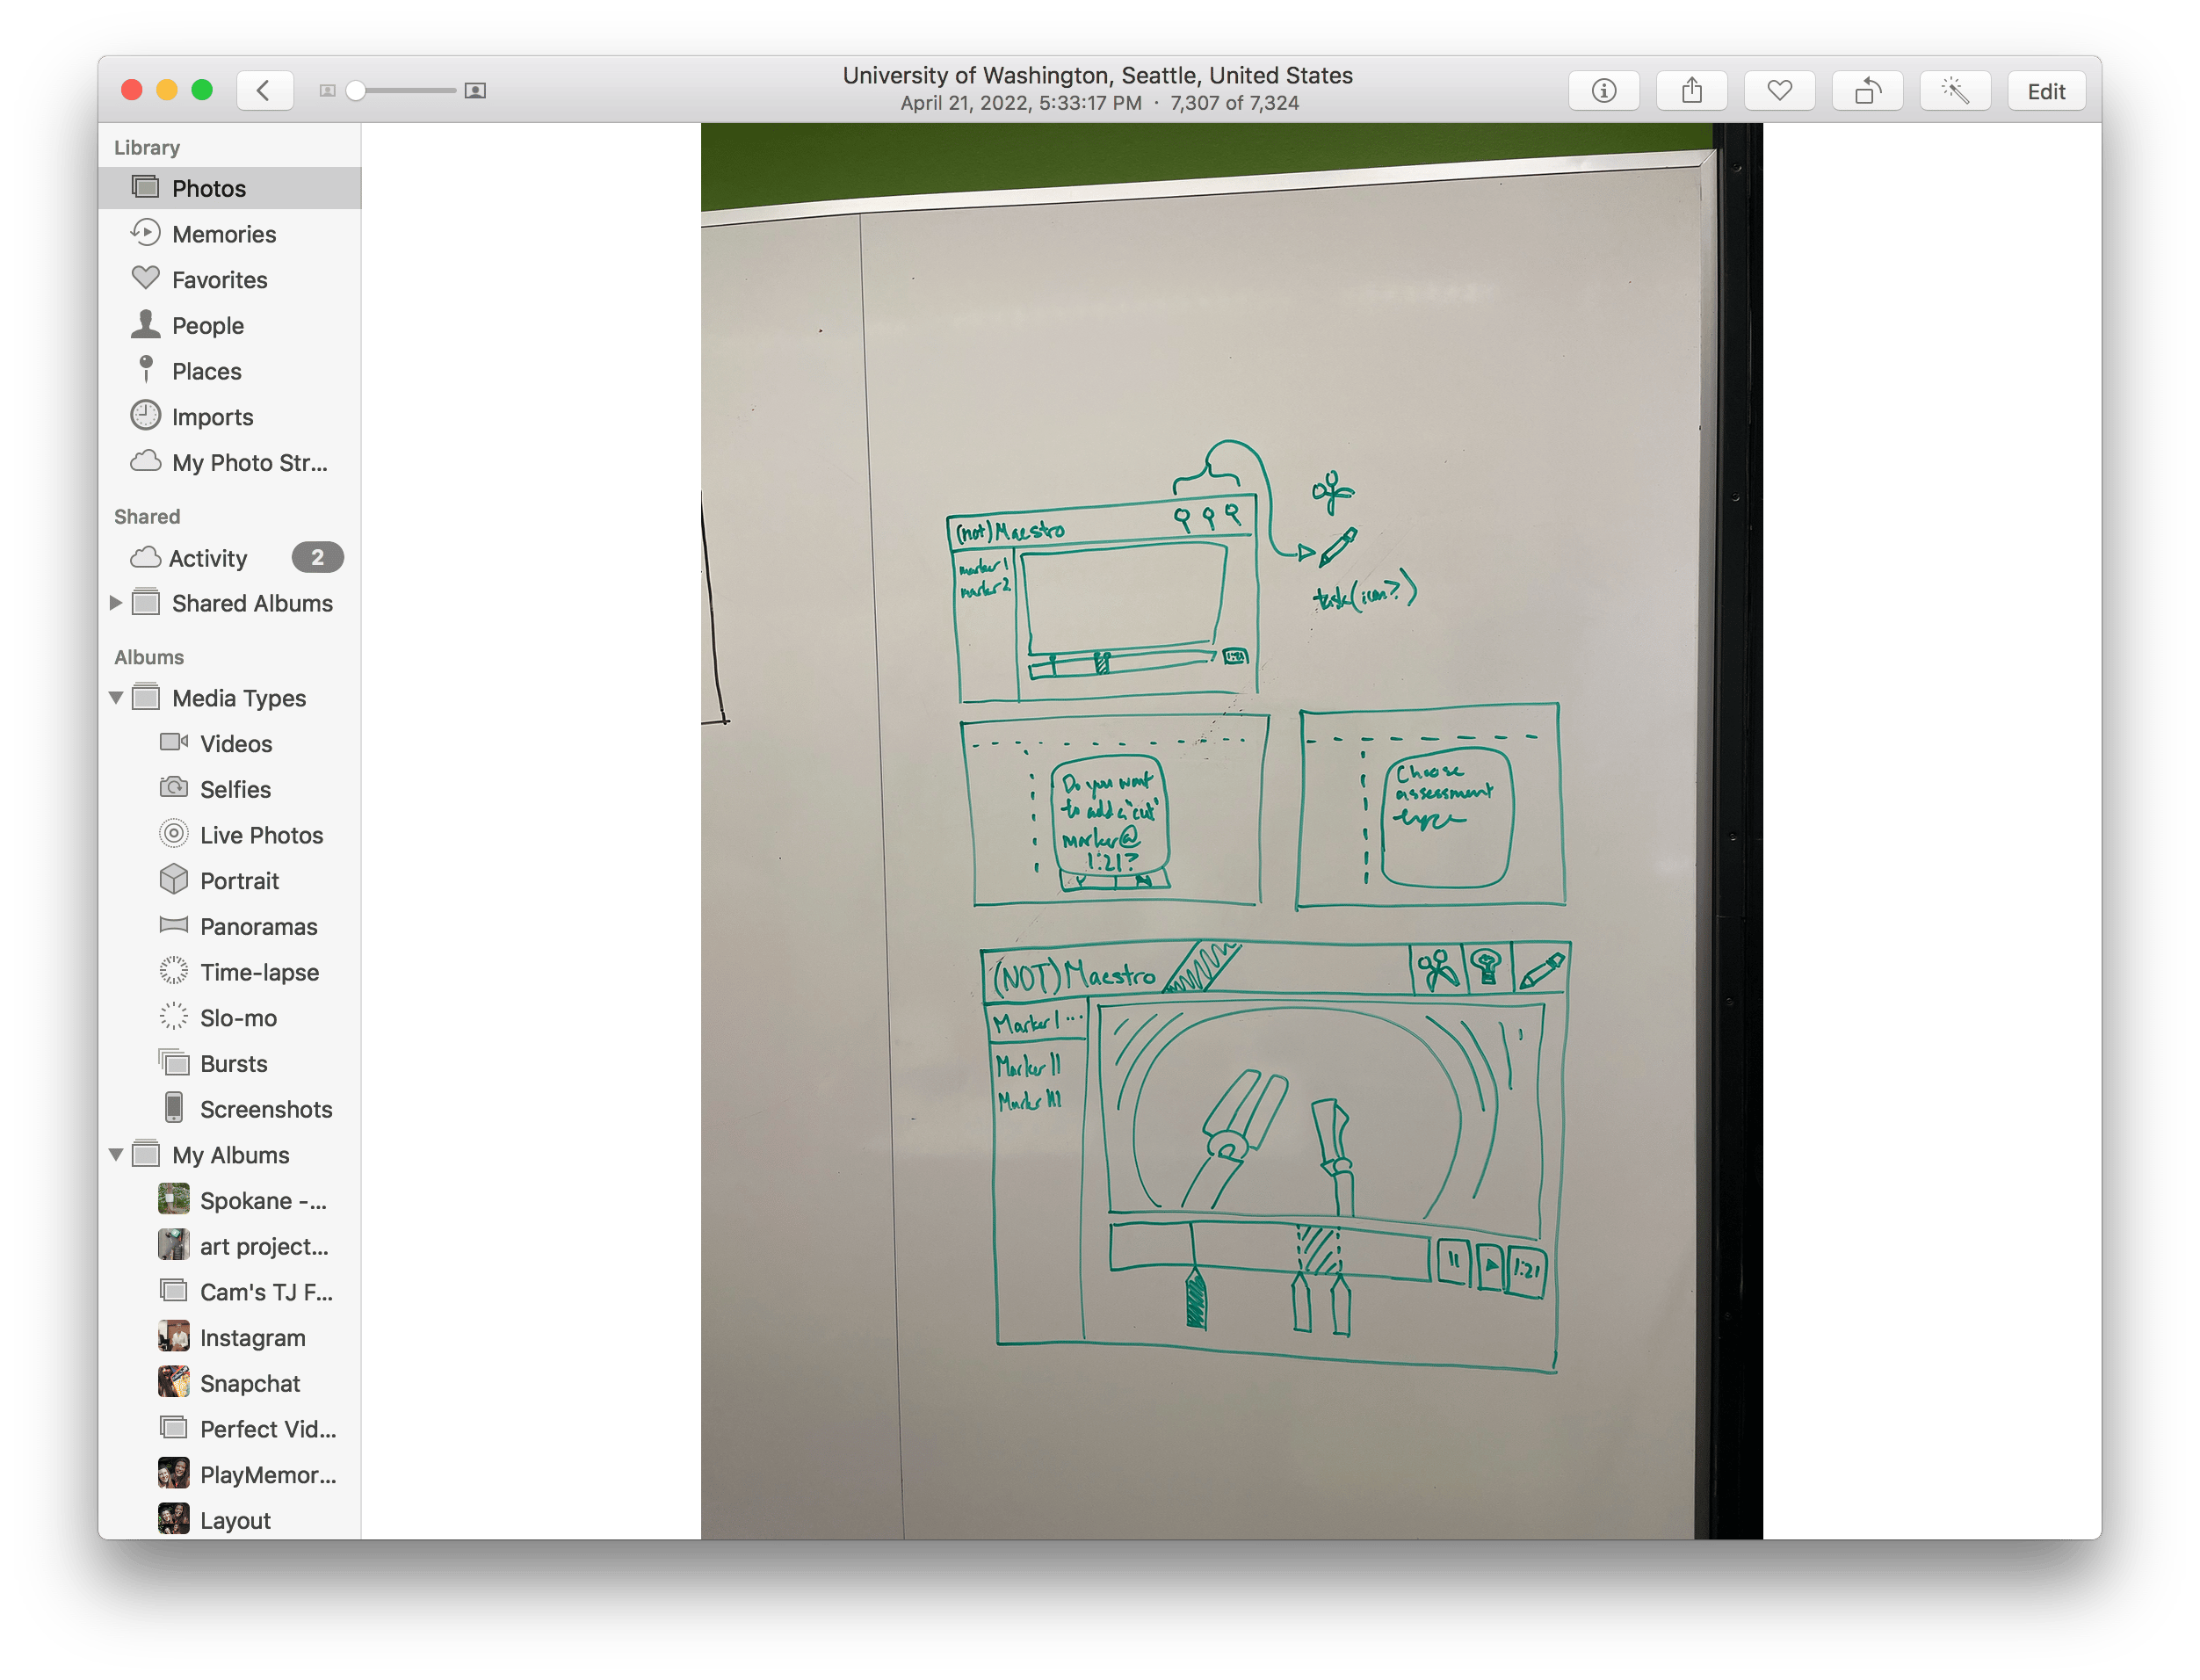Click the large thumbnail zoom icon
The image size is (2200, 1680).
476,91
